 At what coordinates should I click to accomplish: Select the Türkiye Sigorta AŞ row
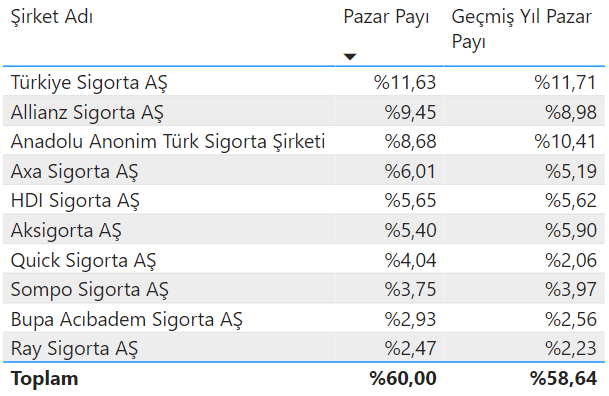pyautogui.click(x=304, y=82)
